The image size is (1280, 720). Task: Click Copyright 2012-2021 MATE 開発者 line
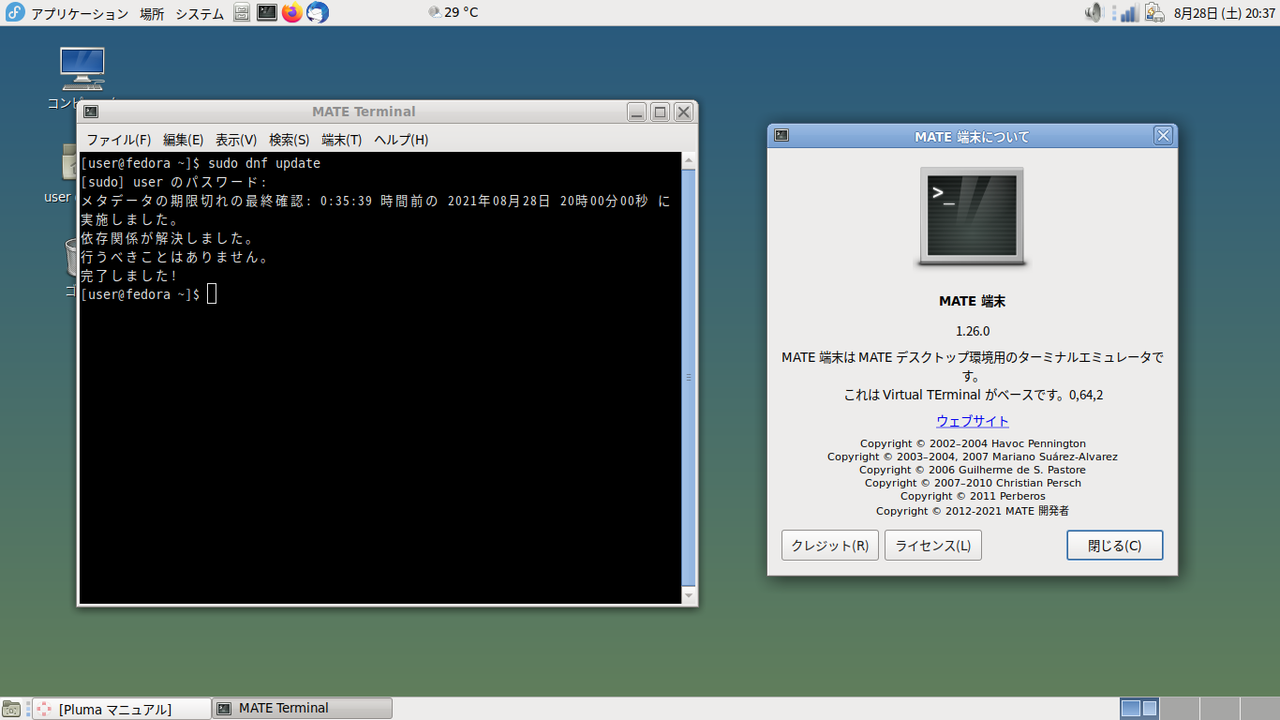point(972,510)
